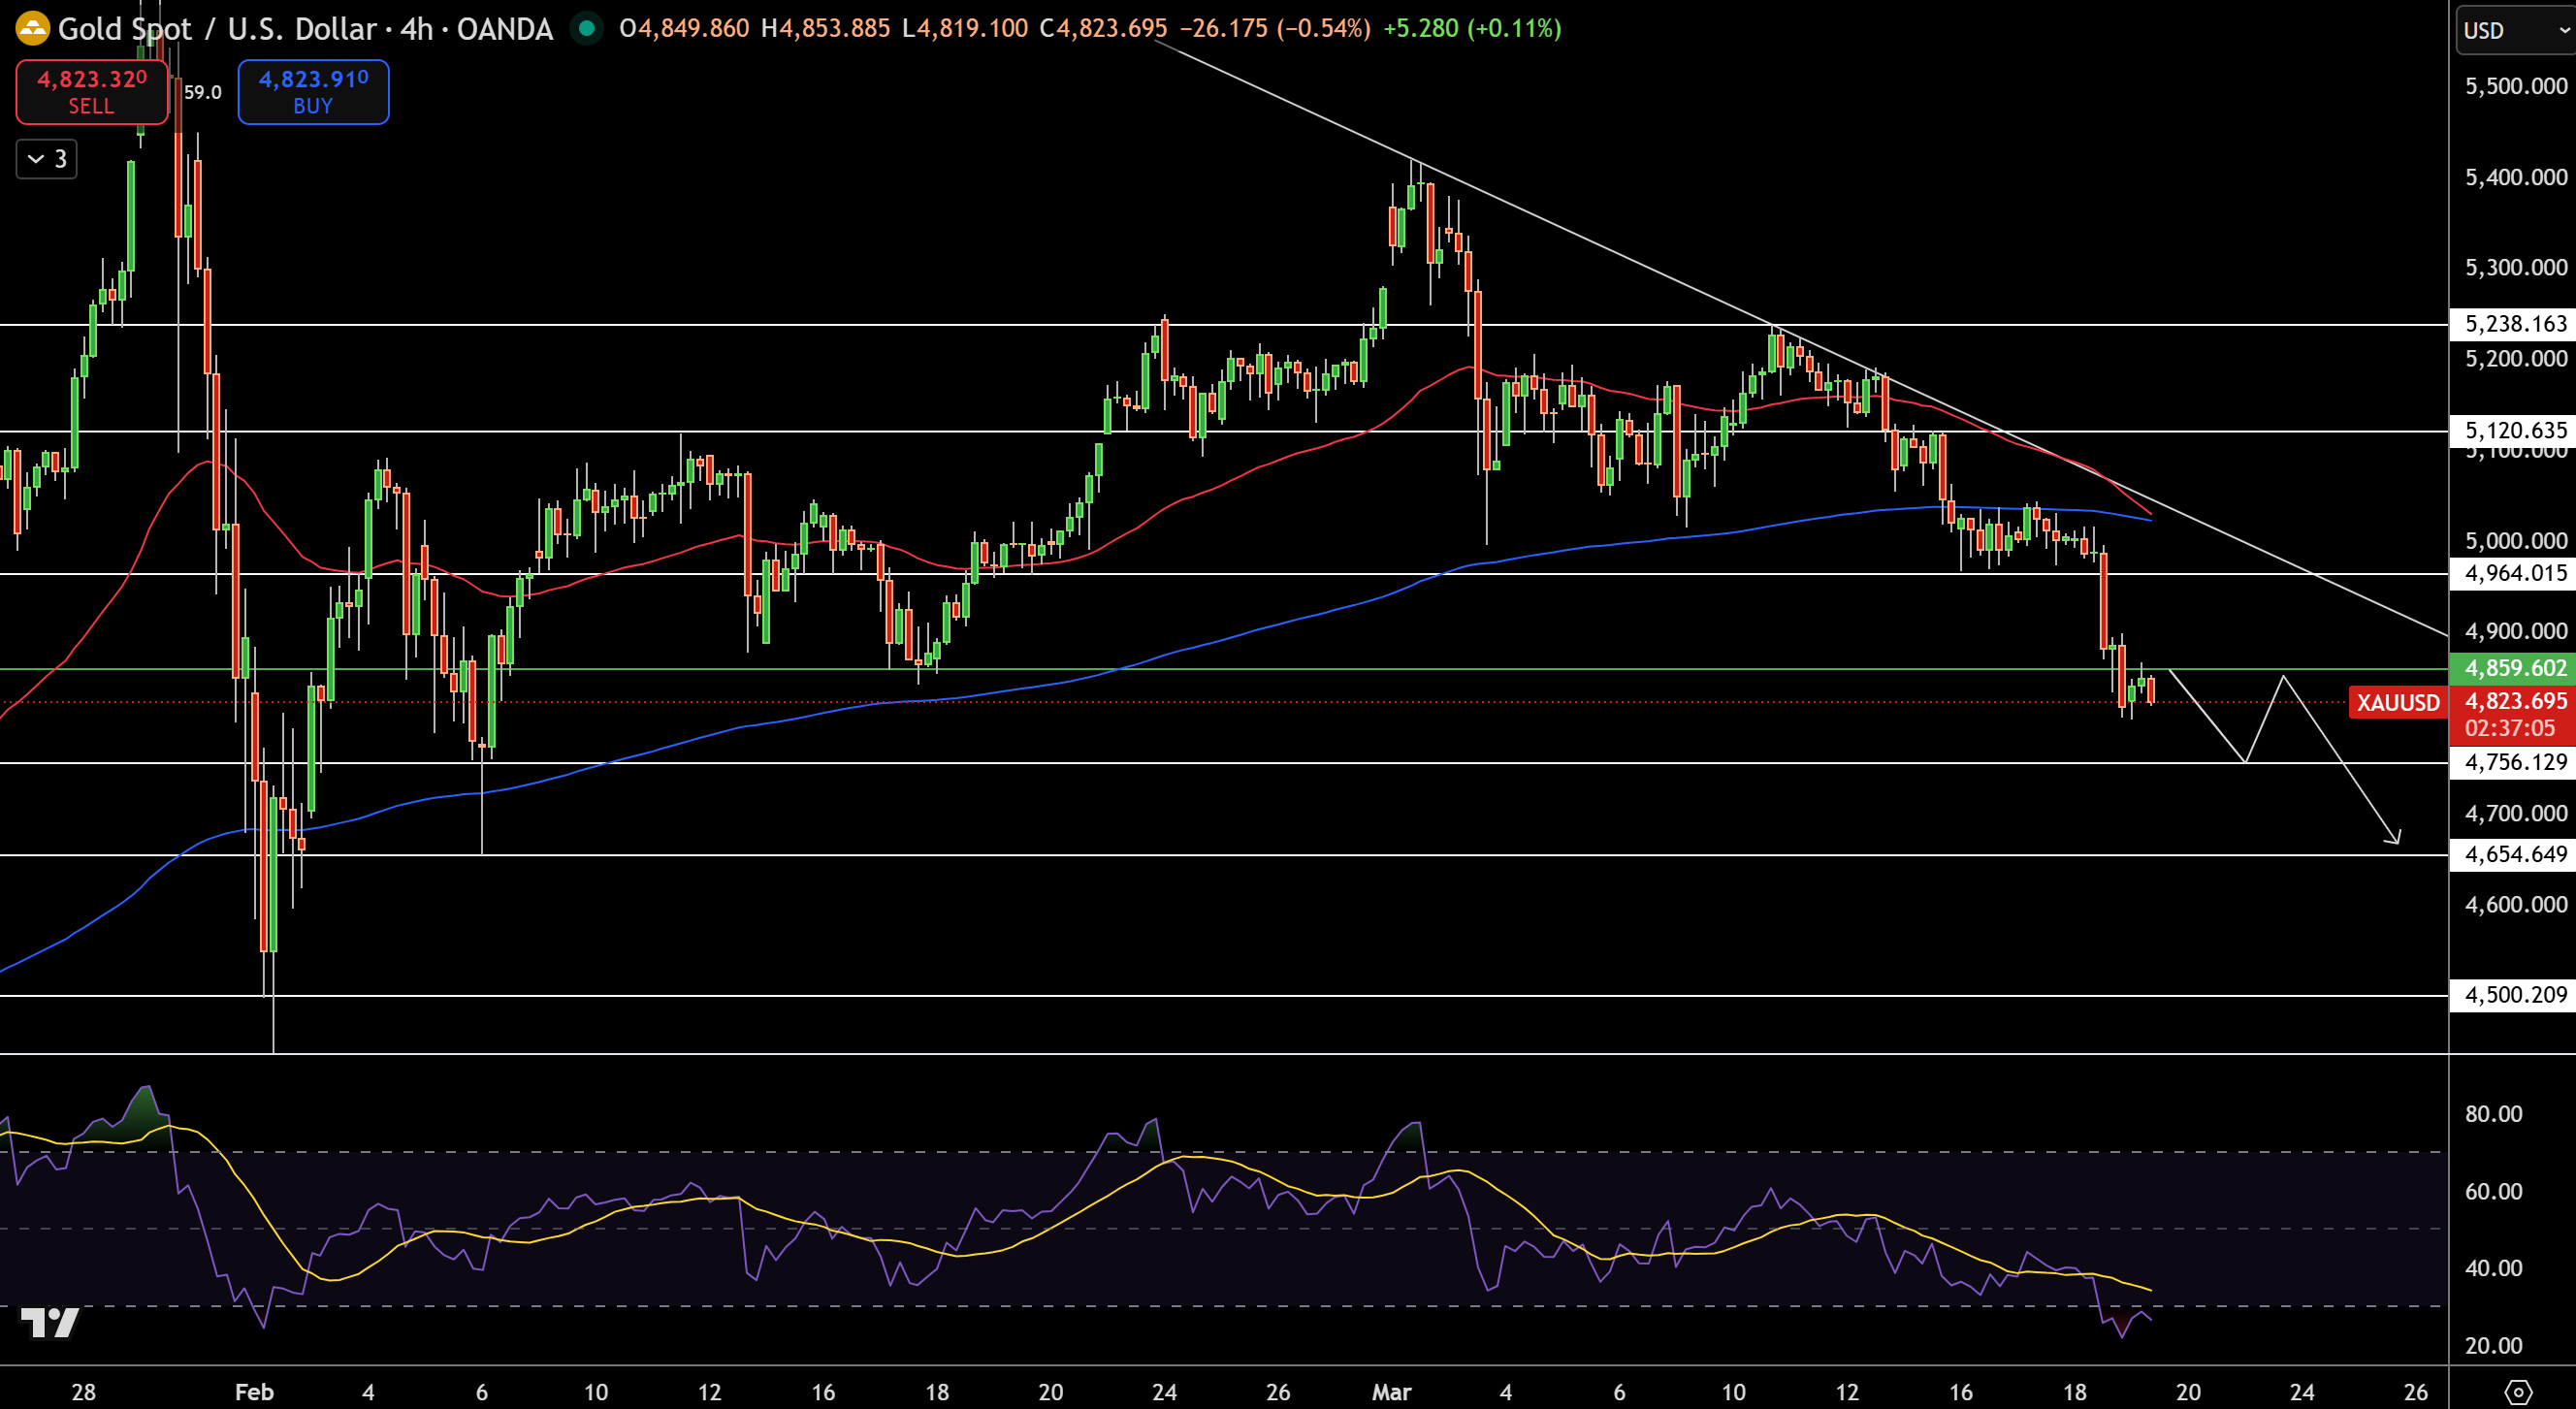The width and height of the screenshot is (2576, 1409).
Task: Click the Mar marker on time axis
Action: click(1391, 1391)
